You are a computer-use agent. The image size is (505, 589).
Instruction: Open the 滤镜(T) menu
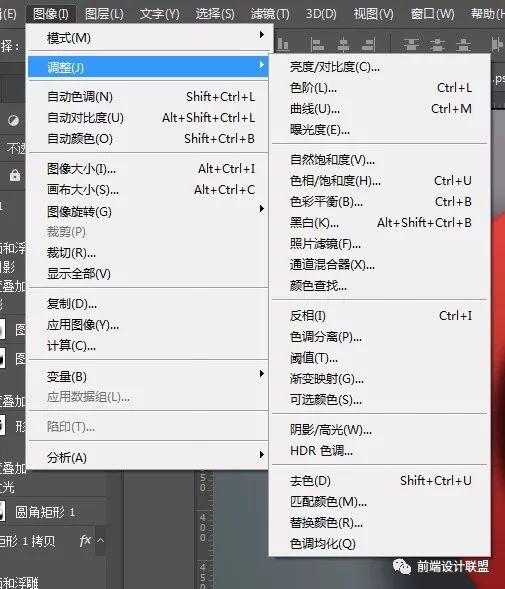(x=270, y=14)
